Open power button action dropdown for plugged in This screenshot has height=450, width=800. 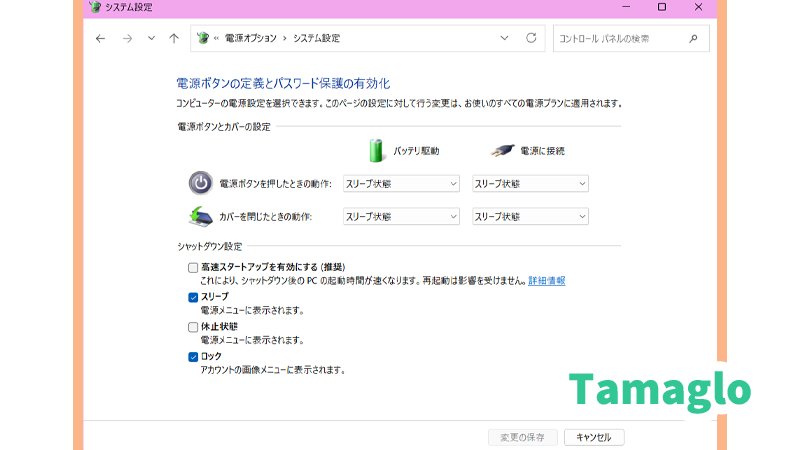click(530, 184)
